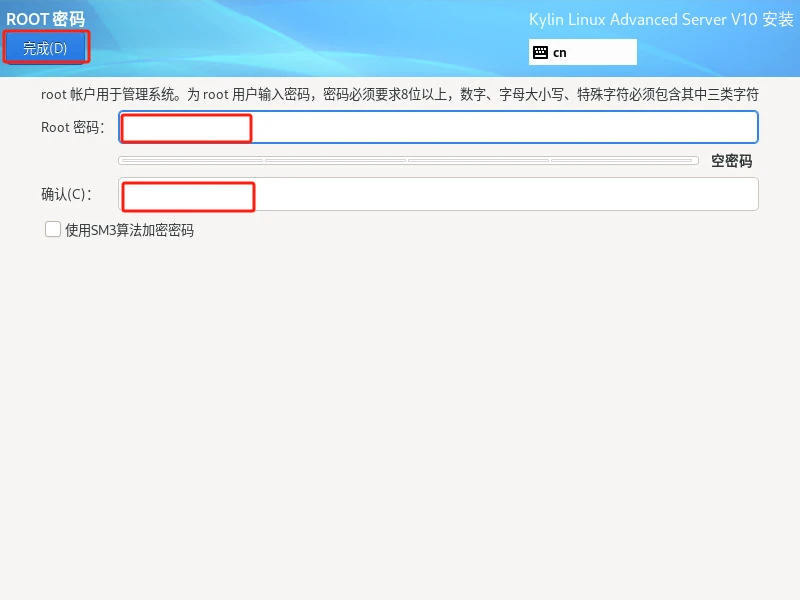Click the 空密码 strength label
Screen dimensions: 800x600
(732, 161)
